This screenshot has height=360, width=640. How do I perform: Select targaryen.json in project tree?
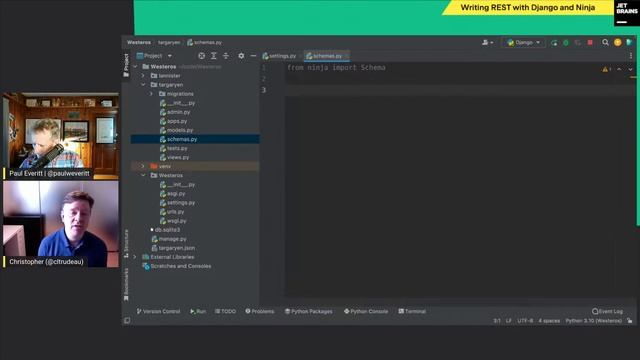pyautogui.click(x=173, y=248)
